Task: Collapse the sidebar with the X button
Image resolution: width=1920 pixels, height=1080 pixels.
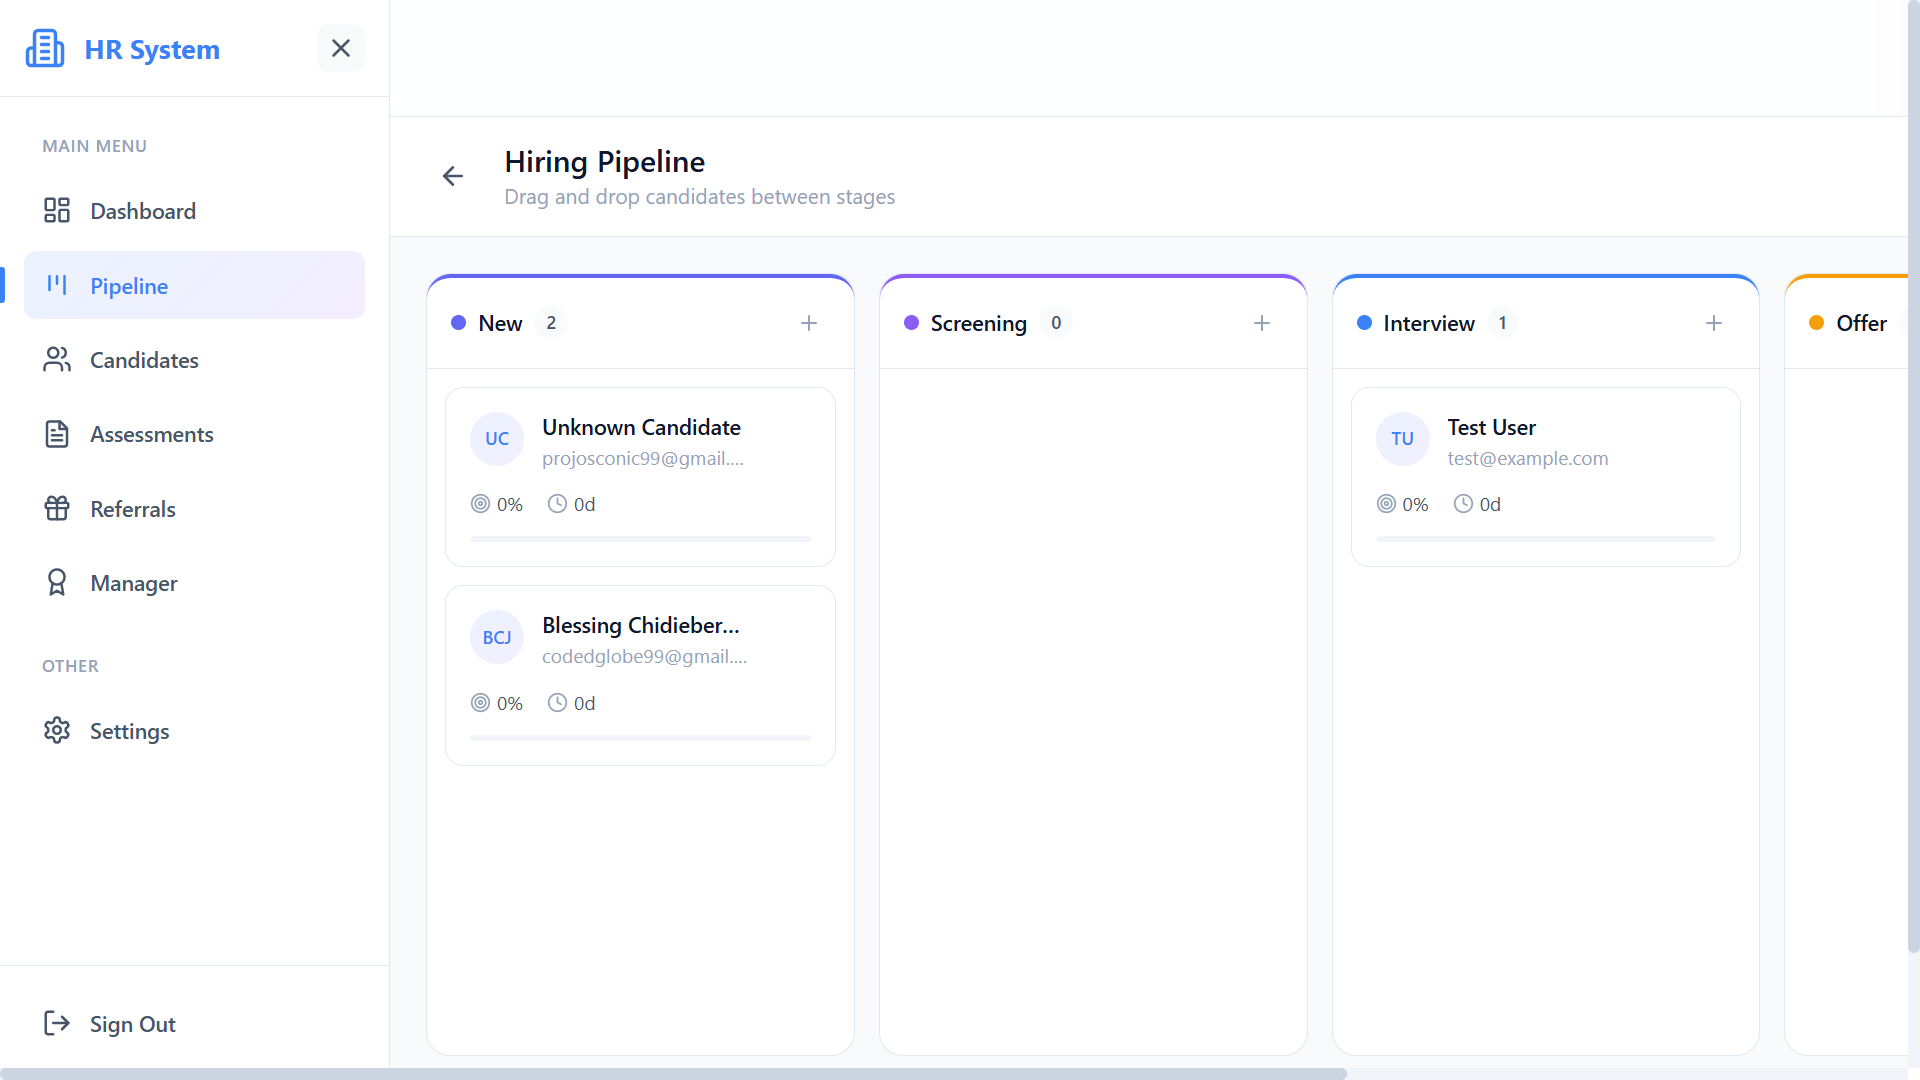Action: (x=340, y=47)
